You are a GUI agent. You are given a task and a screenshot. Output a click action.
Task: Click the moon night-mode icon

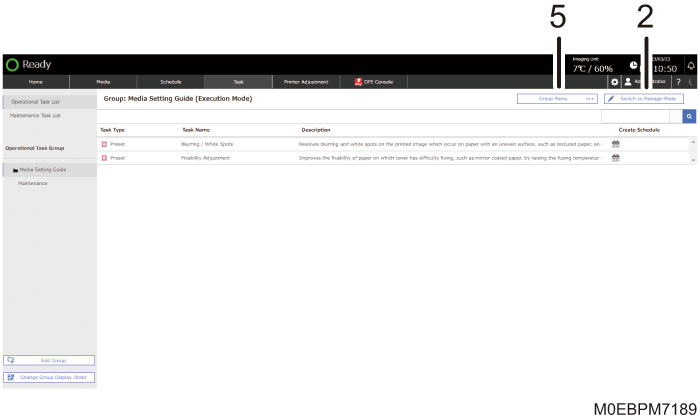click(691, 81)
